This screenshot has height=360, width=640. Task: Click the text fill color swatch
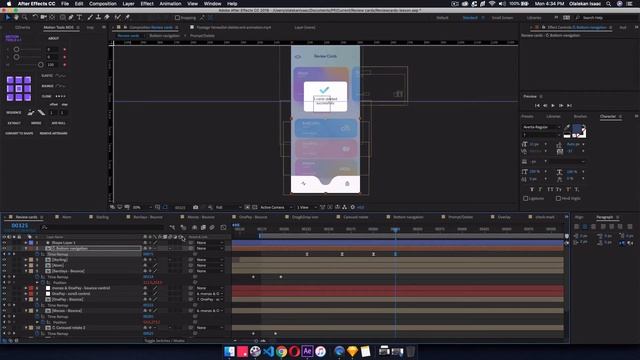point(577,130)
